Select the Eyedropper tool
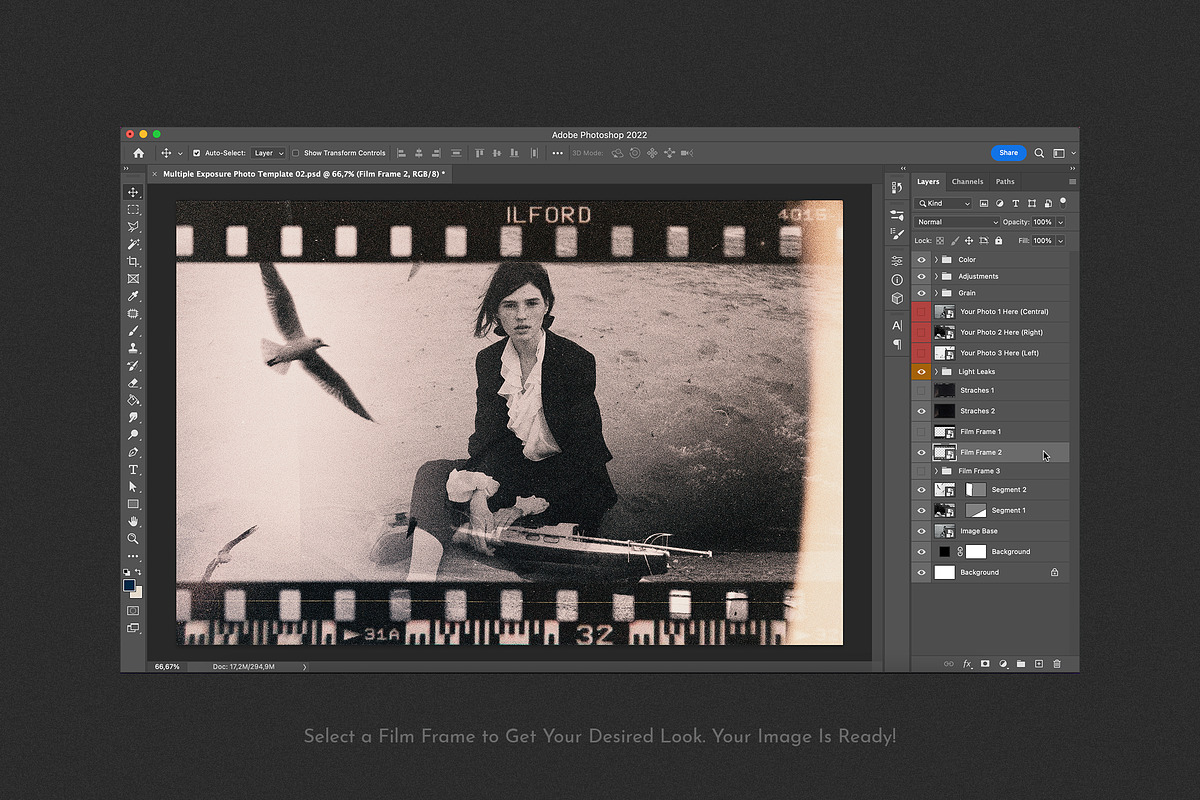 133,296
